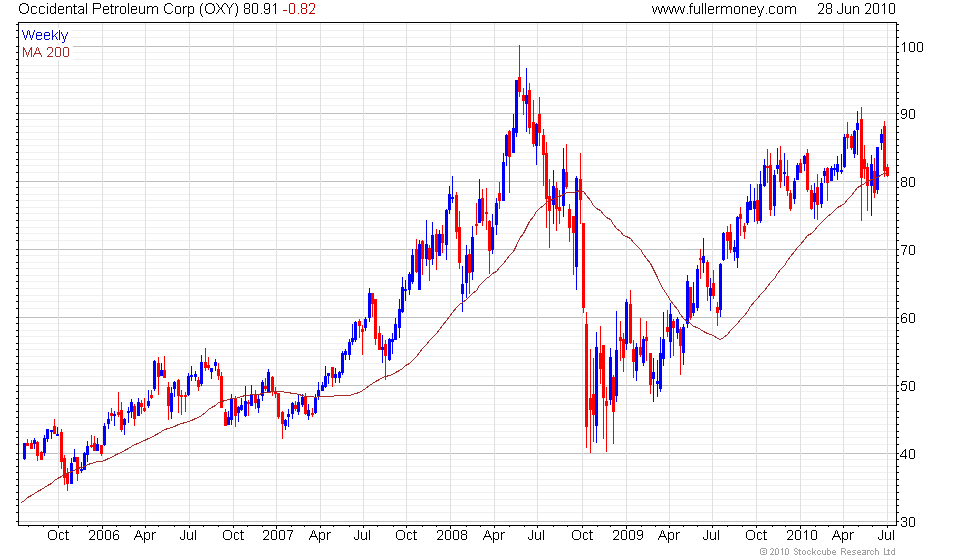
Task: Click the www.fullermoney.com website text
Action: 724,9
